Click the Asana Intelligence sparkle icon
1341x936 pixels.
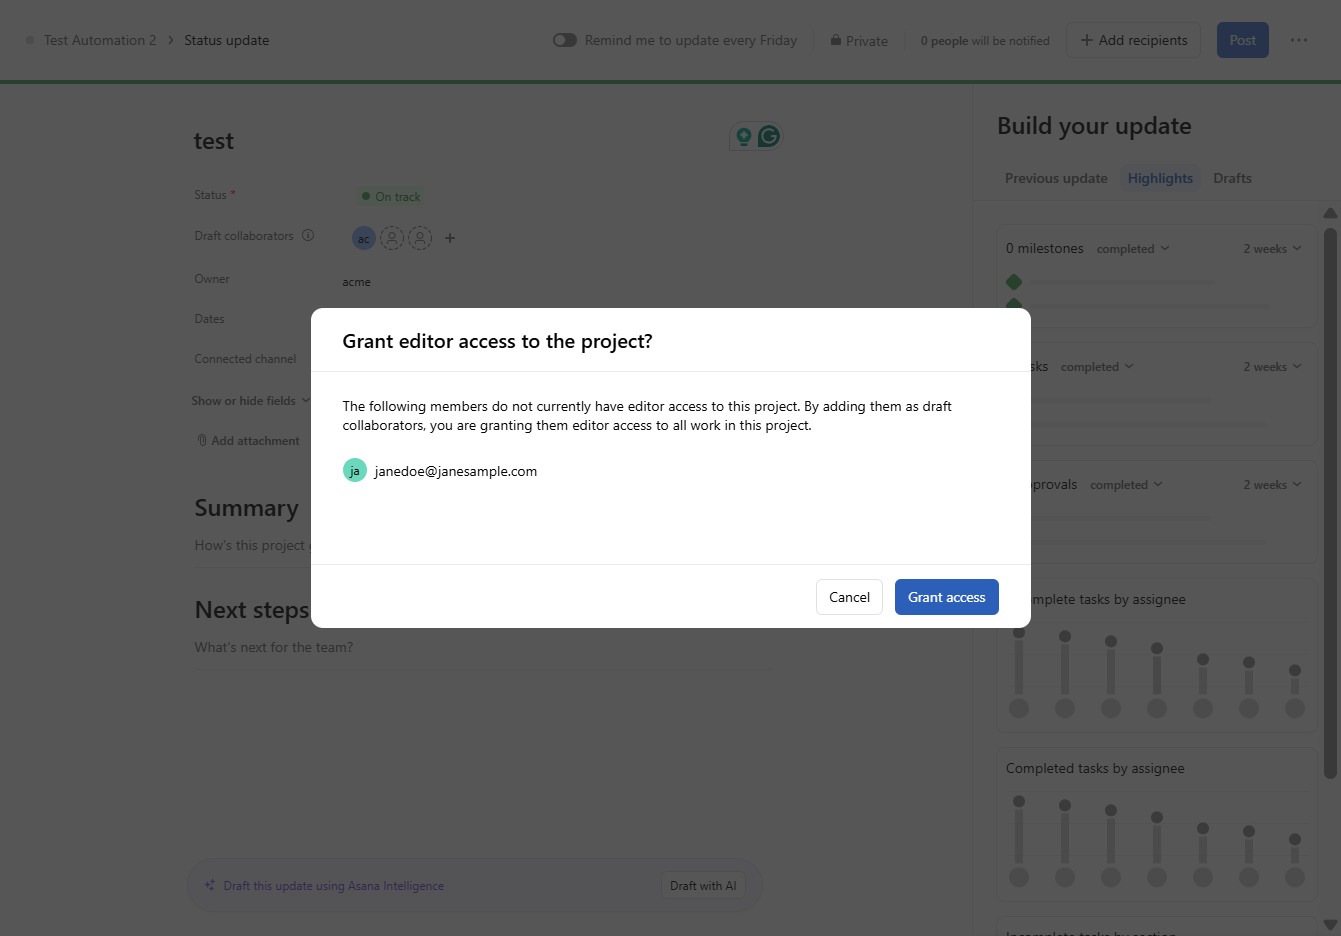(x=210, y=885)
